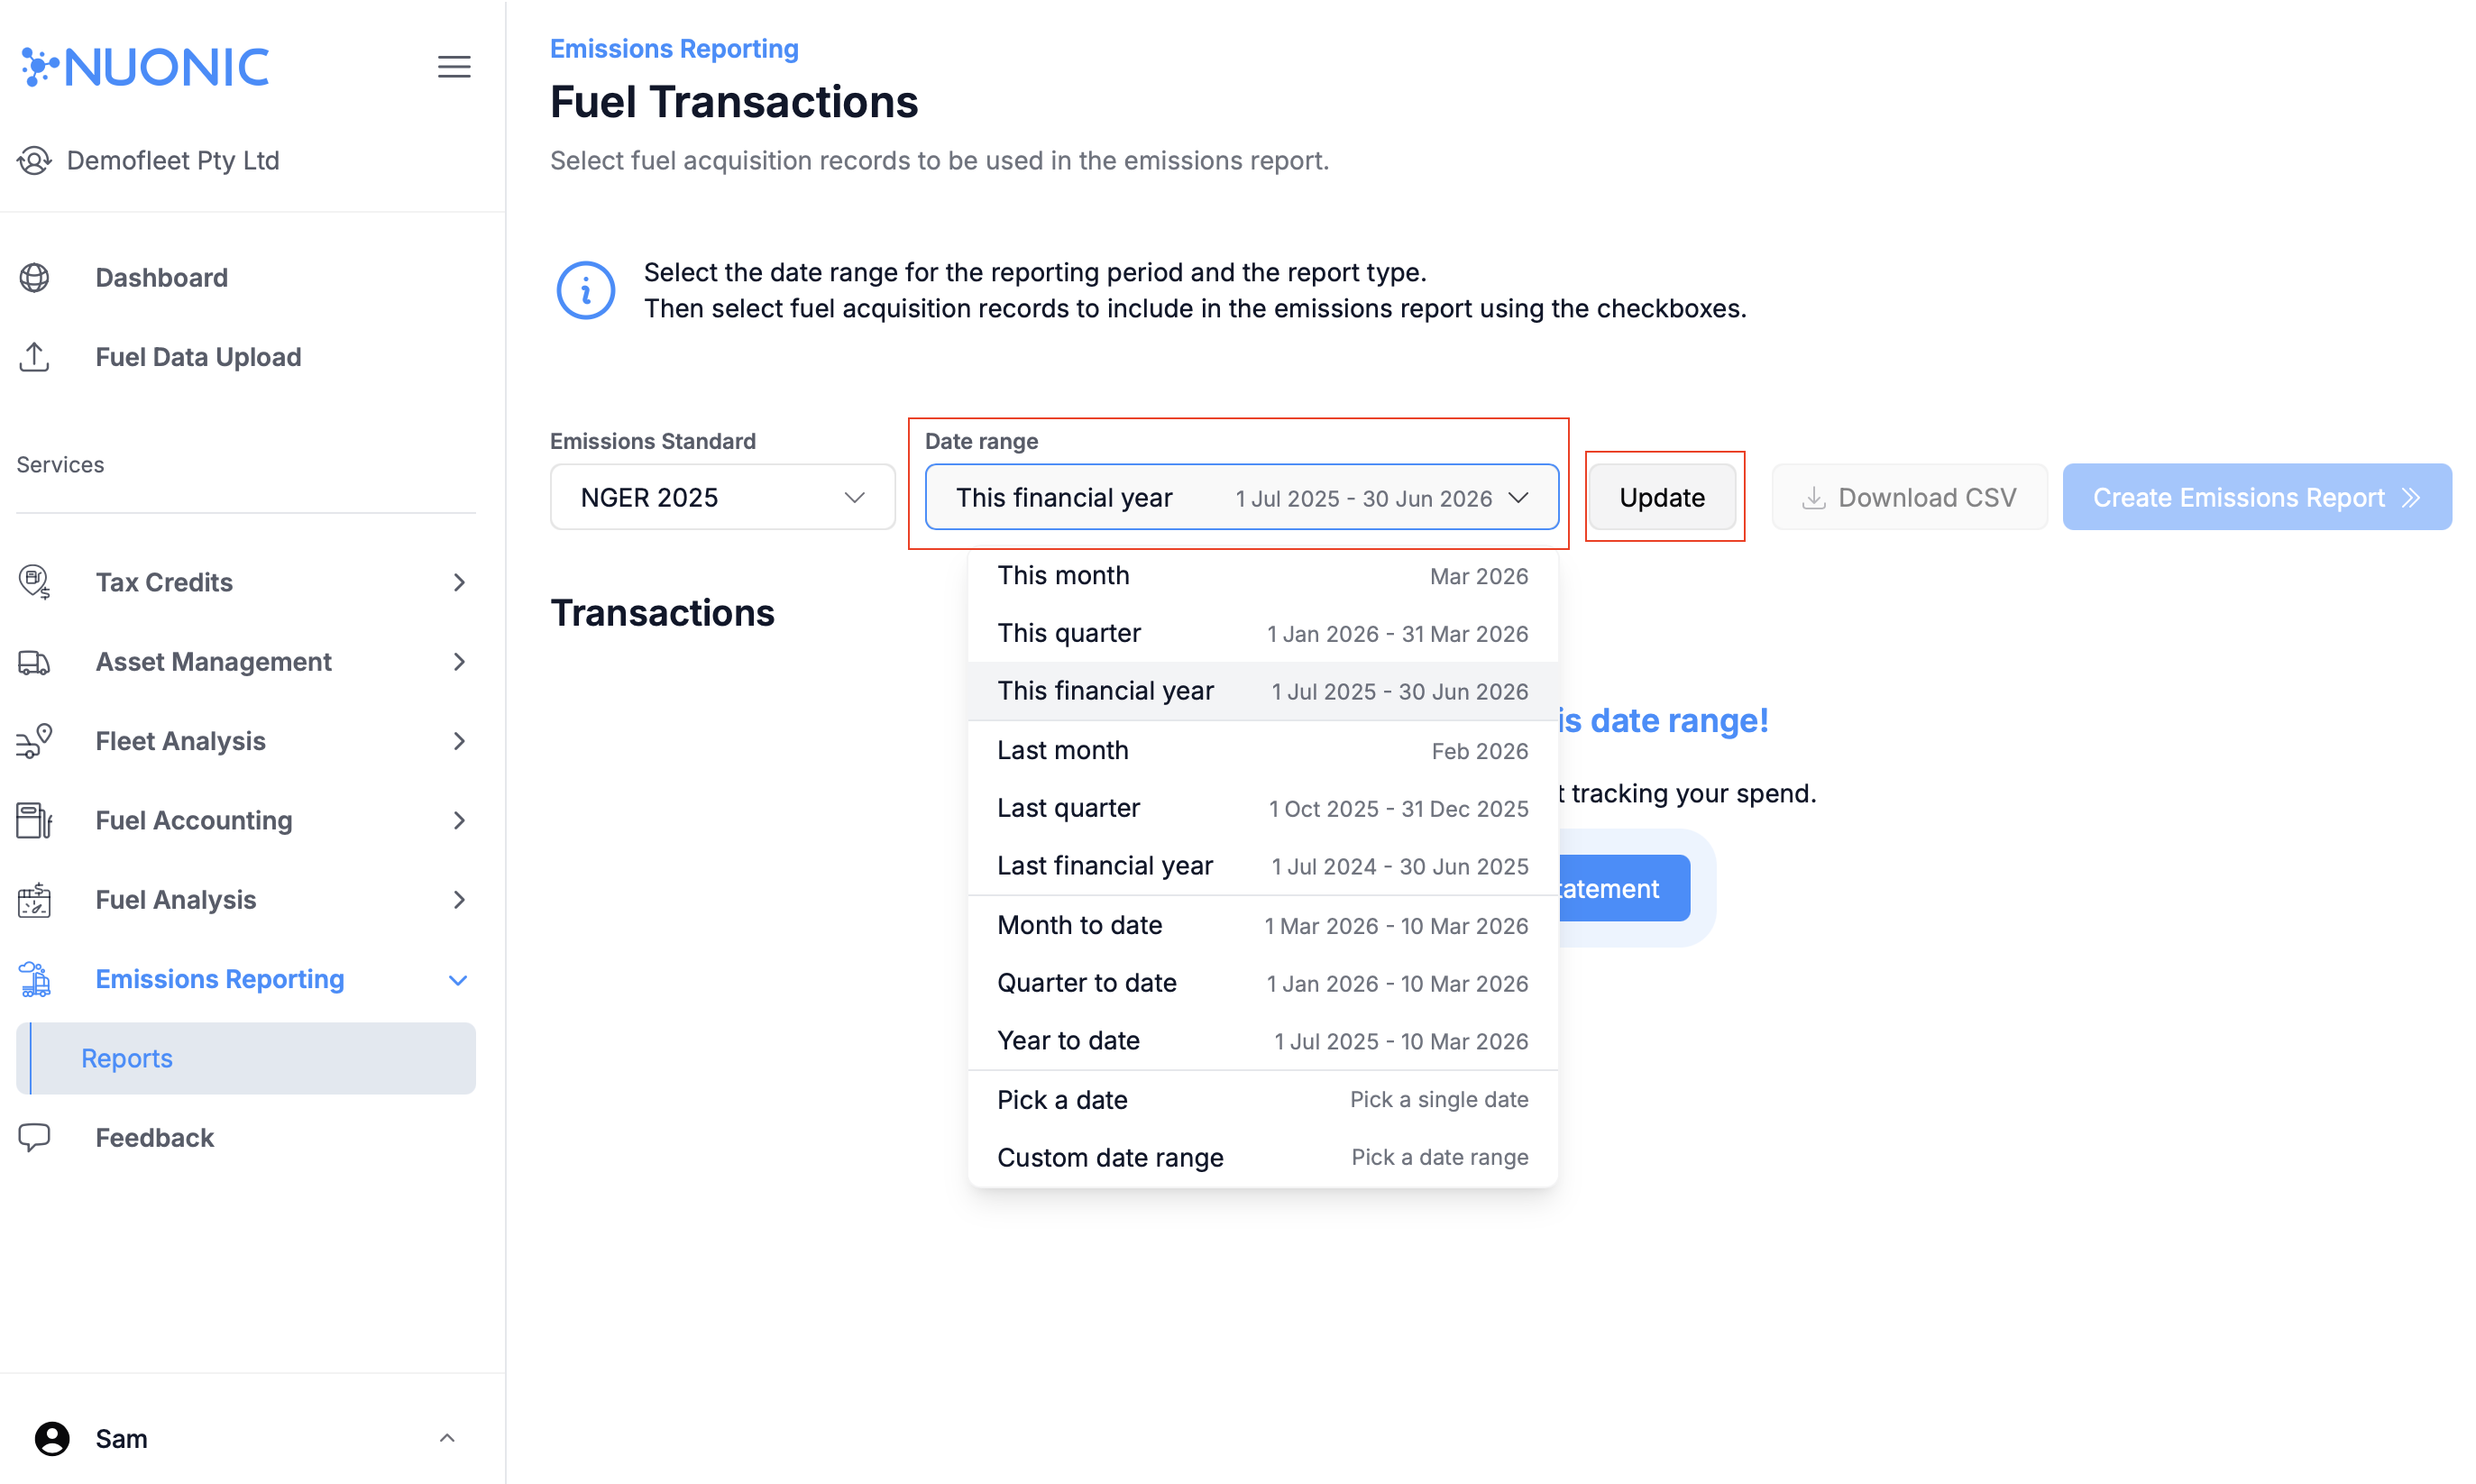
Task: Click the Dashboard globe icon
Action: coord(35,277)
